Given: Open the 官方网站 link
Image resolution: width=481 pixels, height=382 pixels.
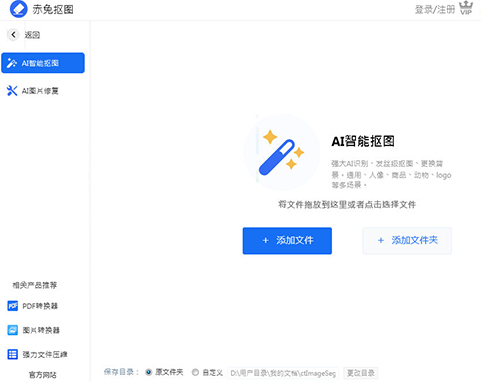Looking at the screenshot, I should (x=43, y=375).
